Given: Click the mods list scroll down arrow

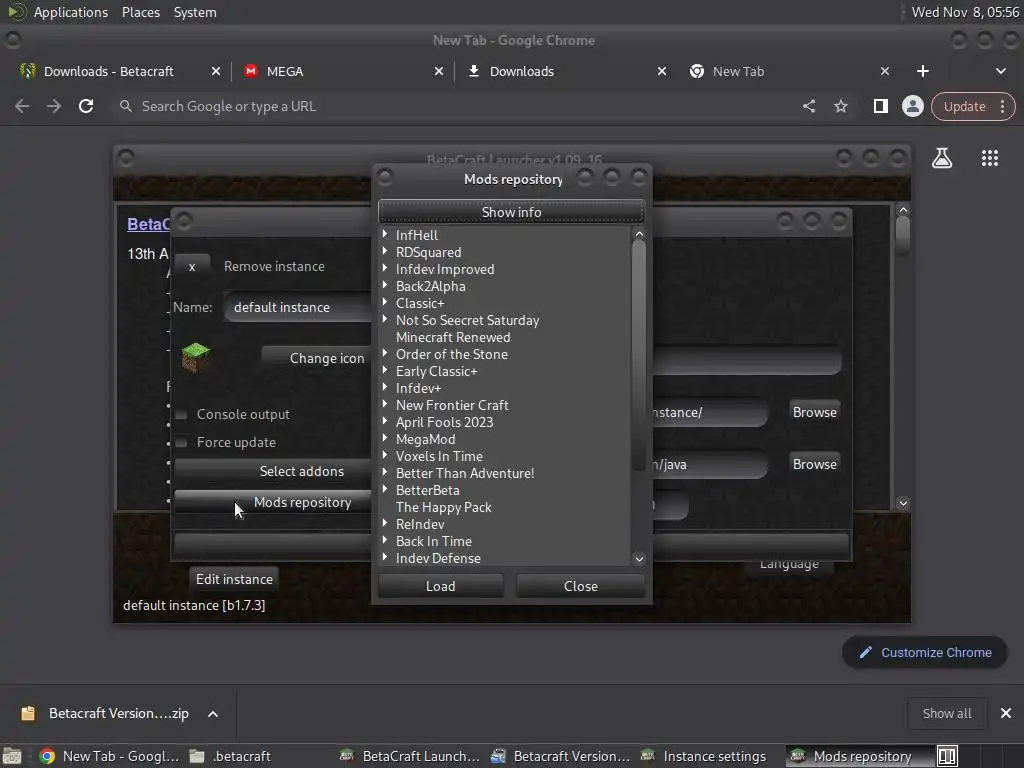Looking at the screenshot, I should 639,558.
